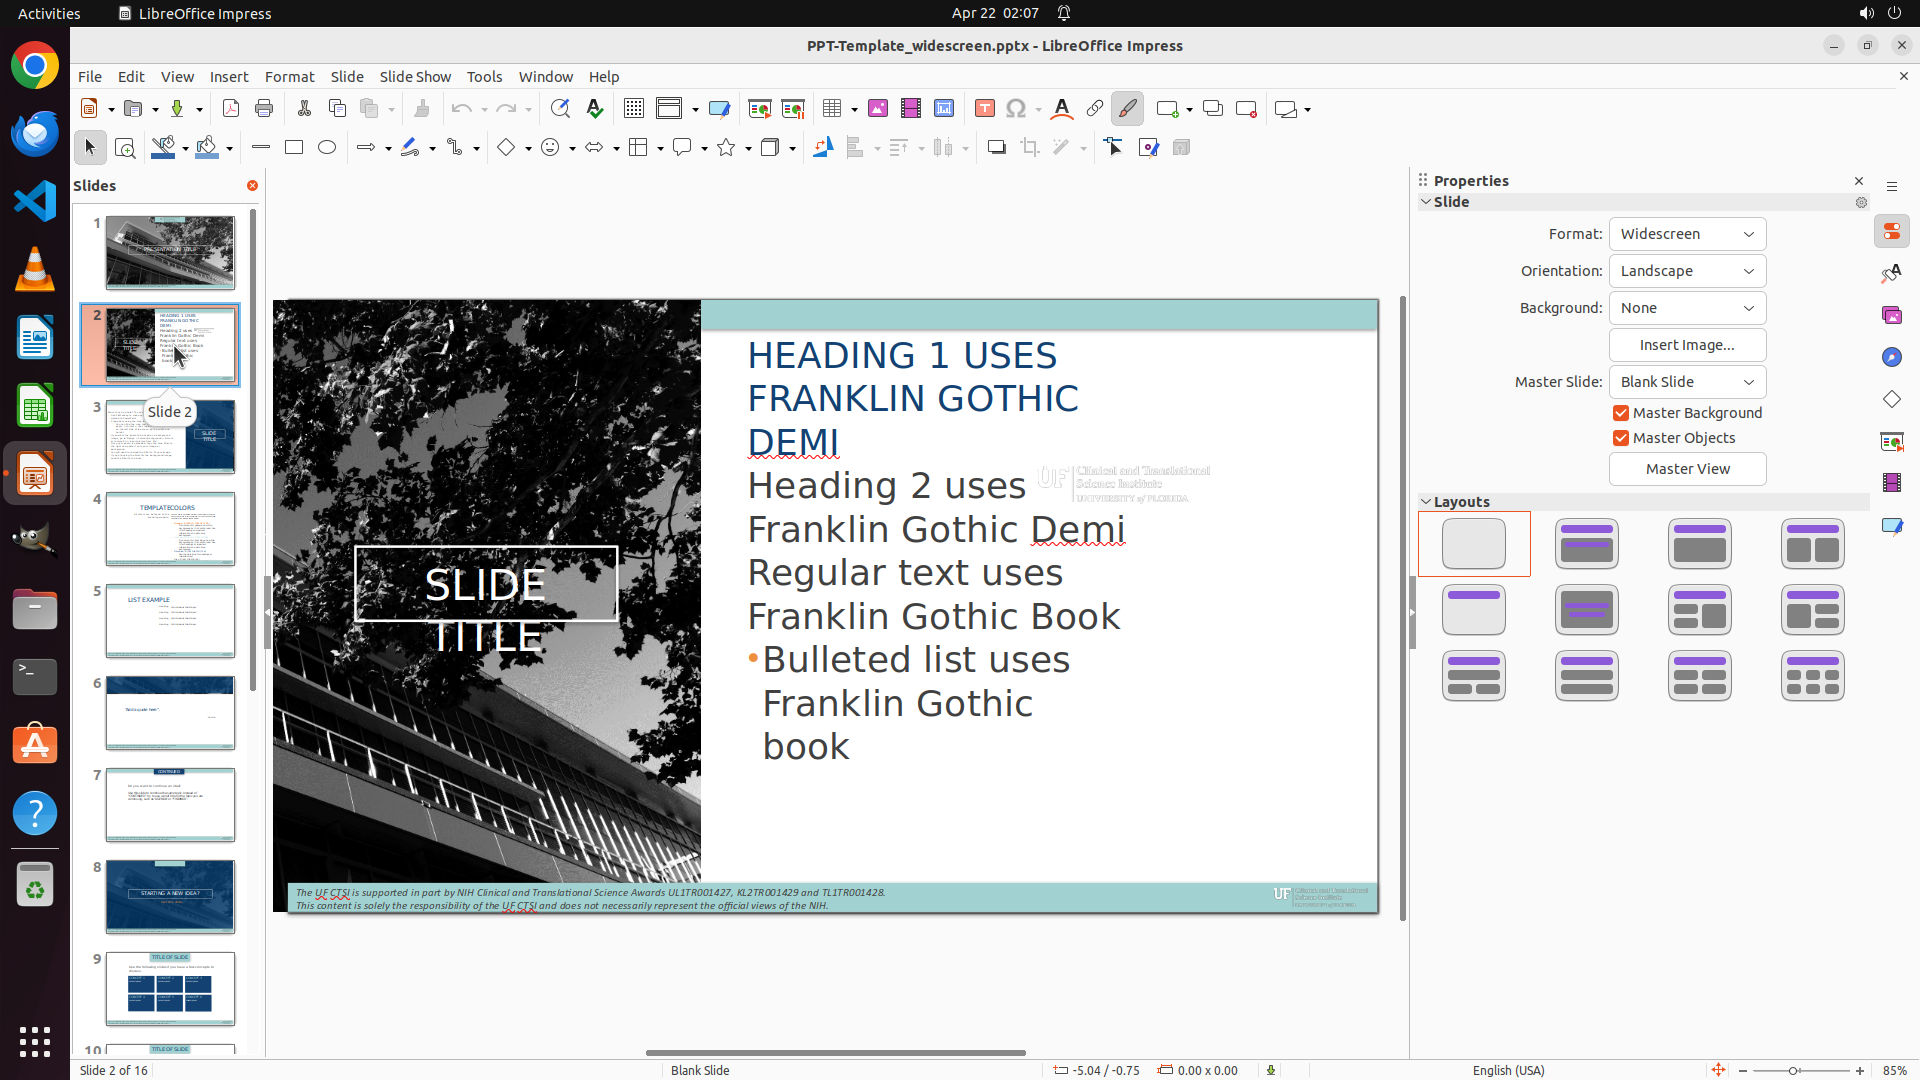Image resolution: width=1920 pixels, height=1080 pixels.
Task: Click the Export as PDF icon
Action: coord(231,109)
